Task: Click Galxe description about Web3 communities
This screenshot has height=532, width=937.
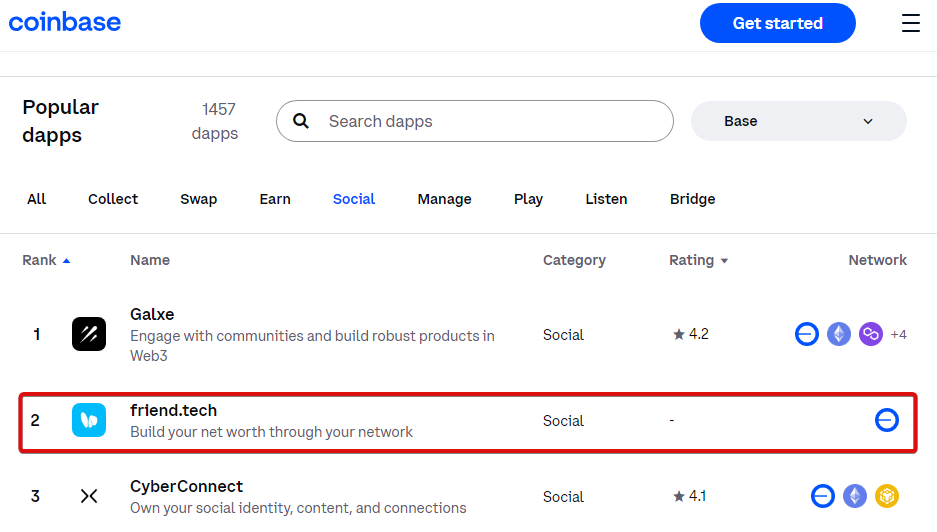Action: coord(313,346)
